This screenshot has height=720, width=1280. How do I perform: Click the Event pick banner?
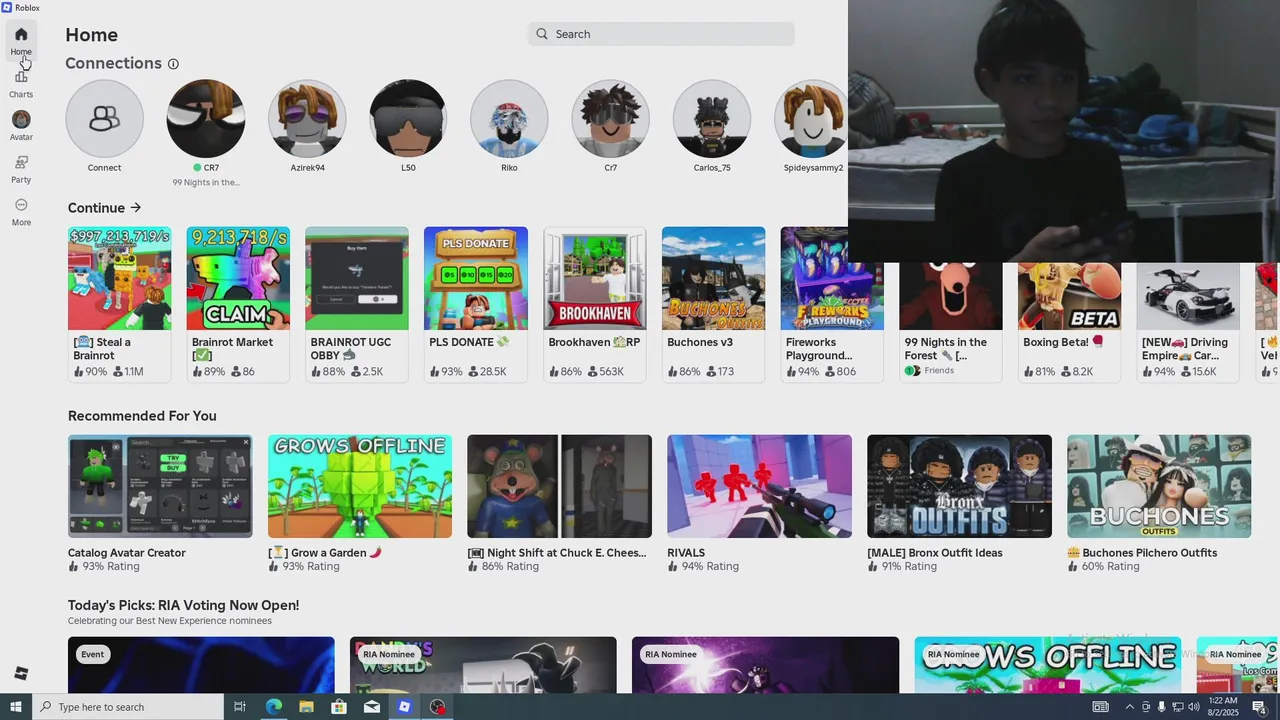click(201, 665)
